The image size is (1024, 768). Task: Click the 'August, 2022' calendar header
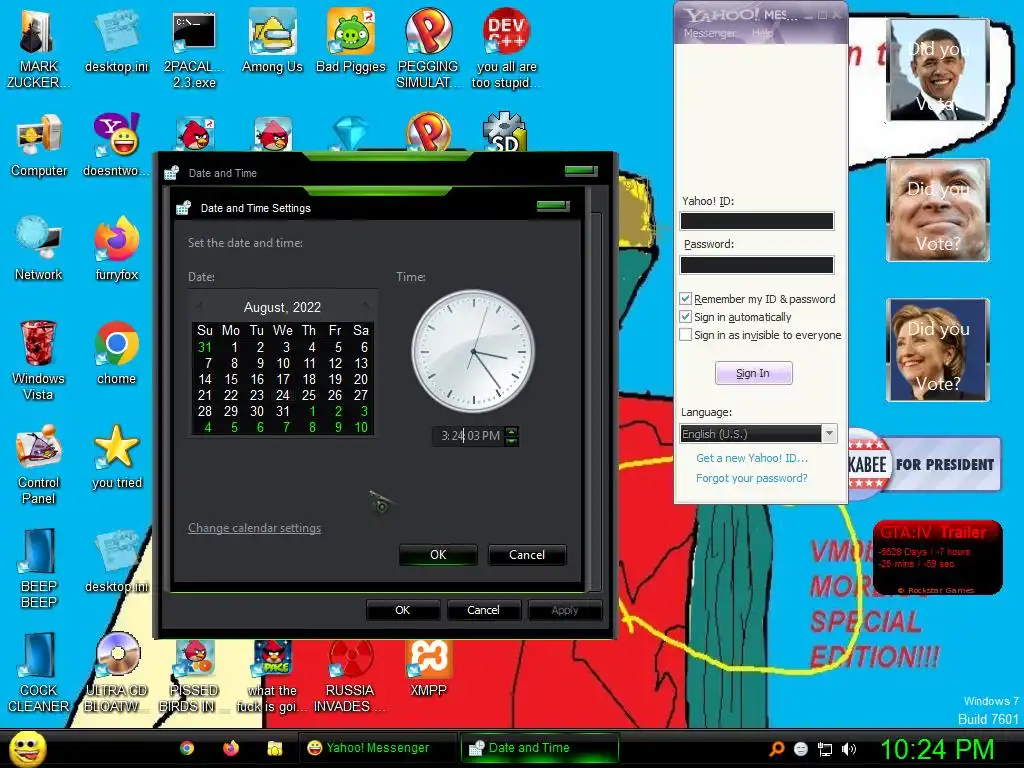[282, 307]
